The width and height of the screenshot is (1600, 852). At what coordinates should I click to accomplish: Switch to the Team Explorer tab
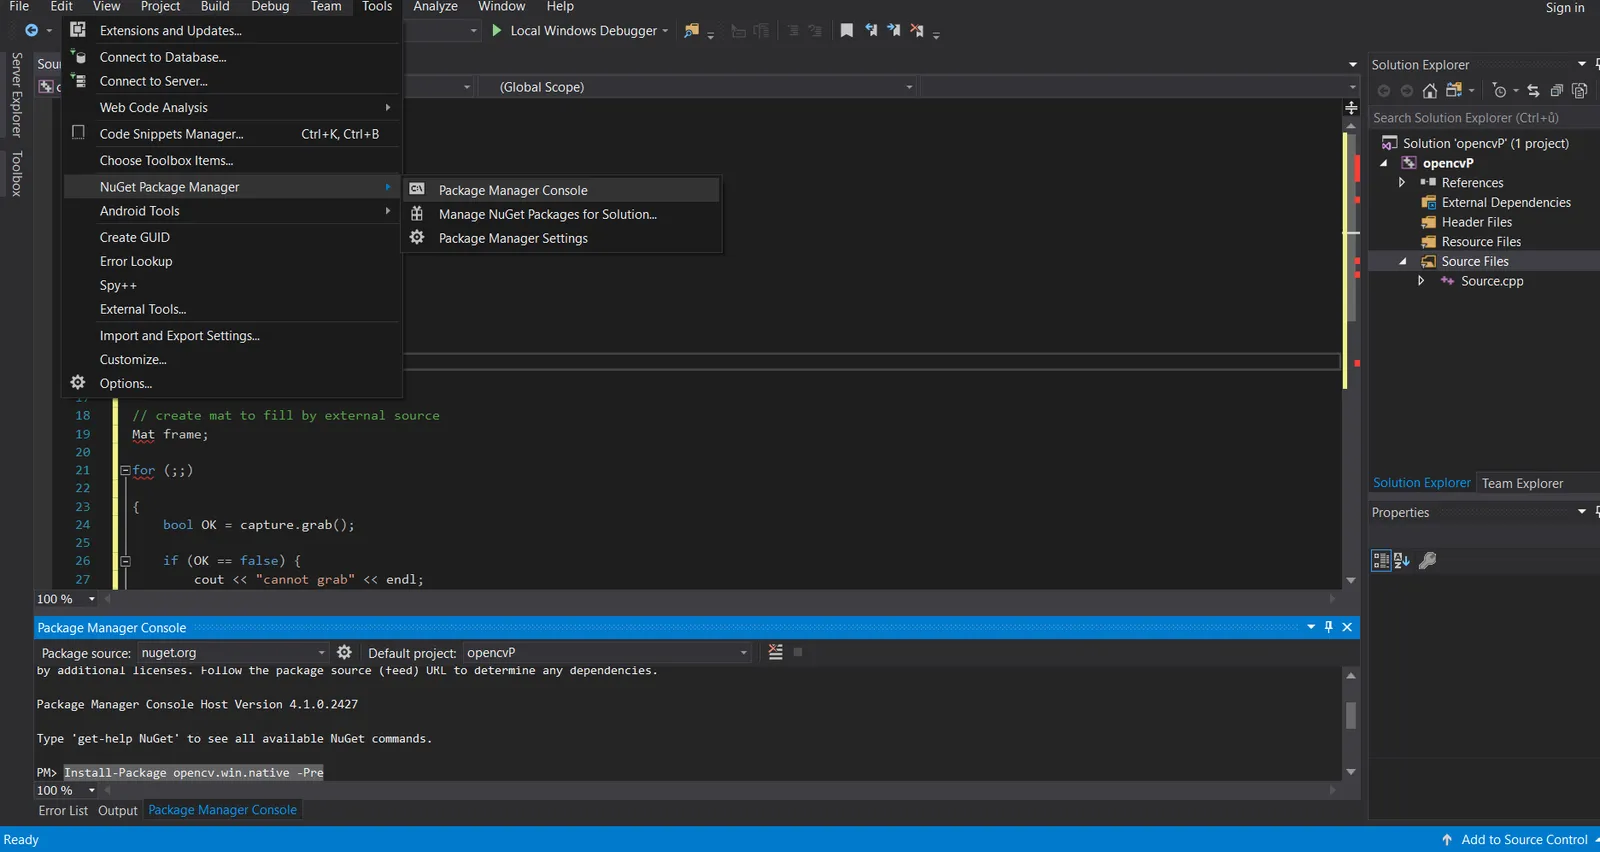[1522, 483]
